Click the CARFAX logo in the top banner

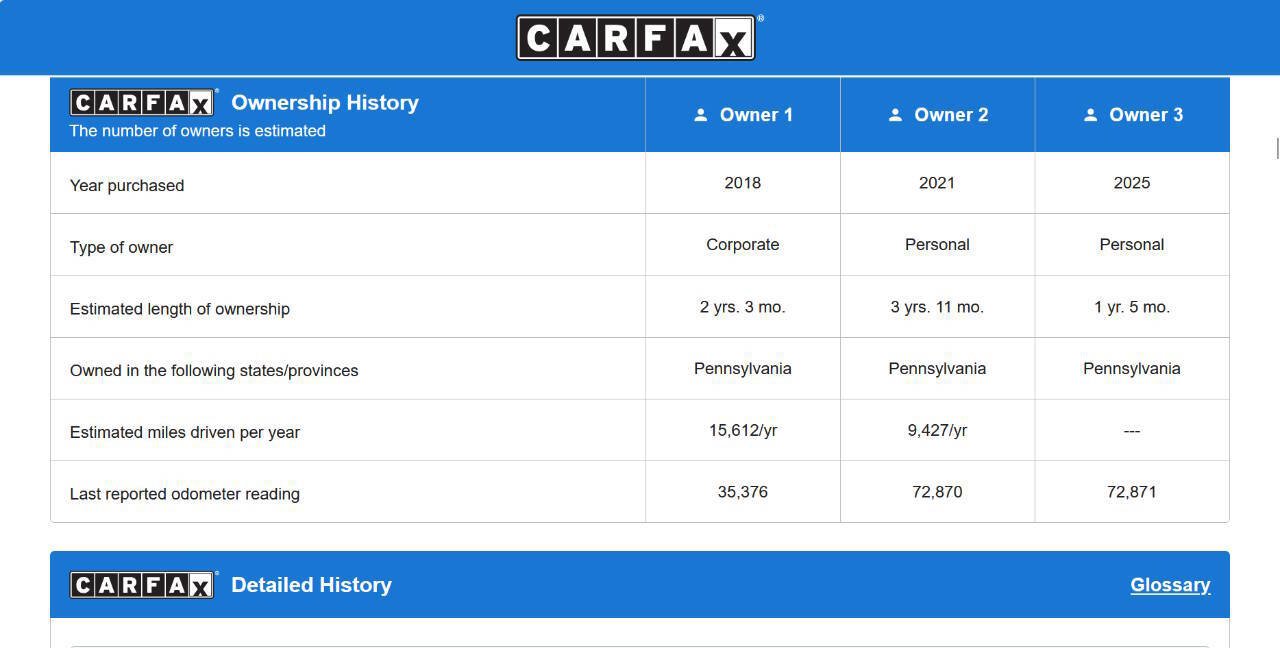tap(636, 38)
